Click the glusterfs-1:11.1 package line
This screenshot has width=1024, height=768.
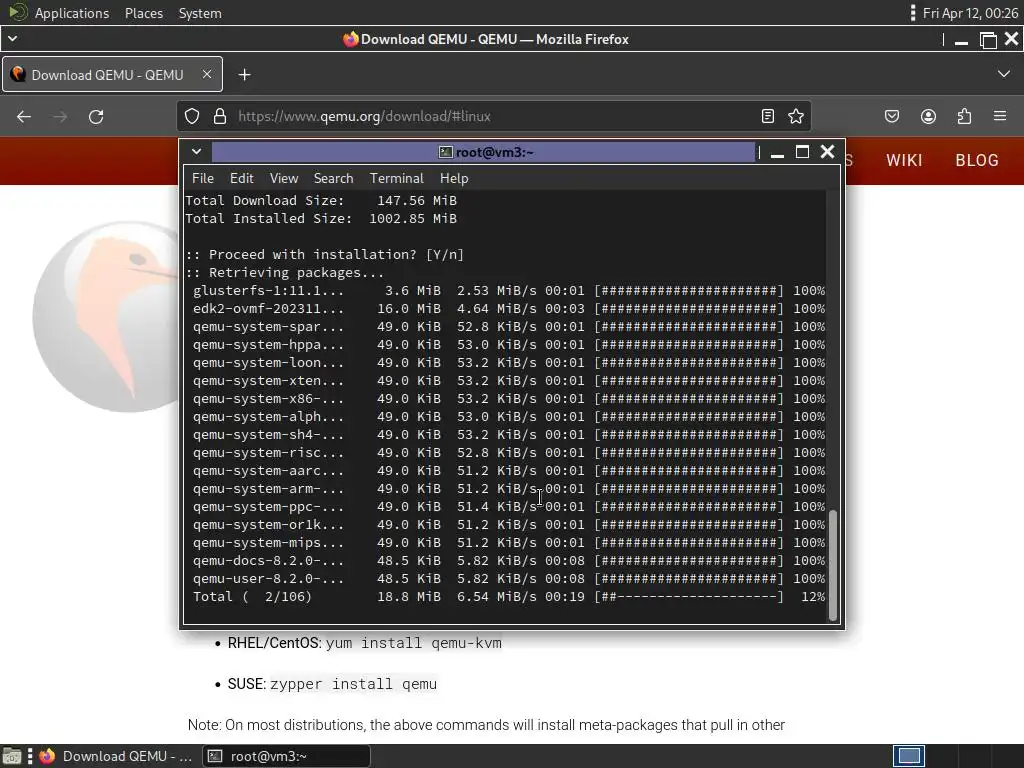pyautogui.click(x=508, y=291)
